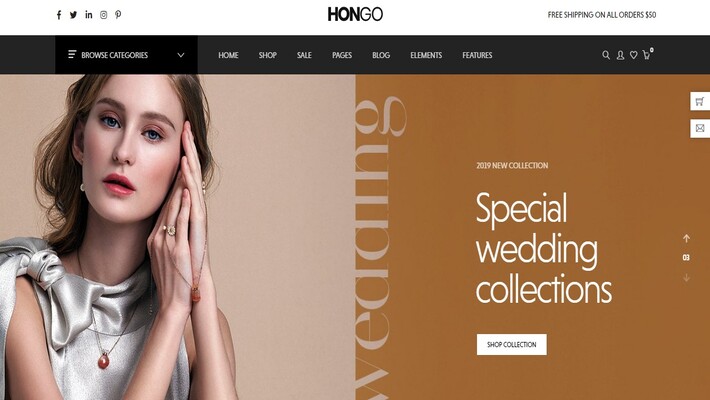Open the shopping cart icon in navbar
Viewport: 710px width, 400px height.
(x=647, y=55)
